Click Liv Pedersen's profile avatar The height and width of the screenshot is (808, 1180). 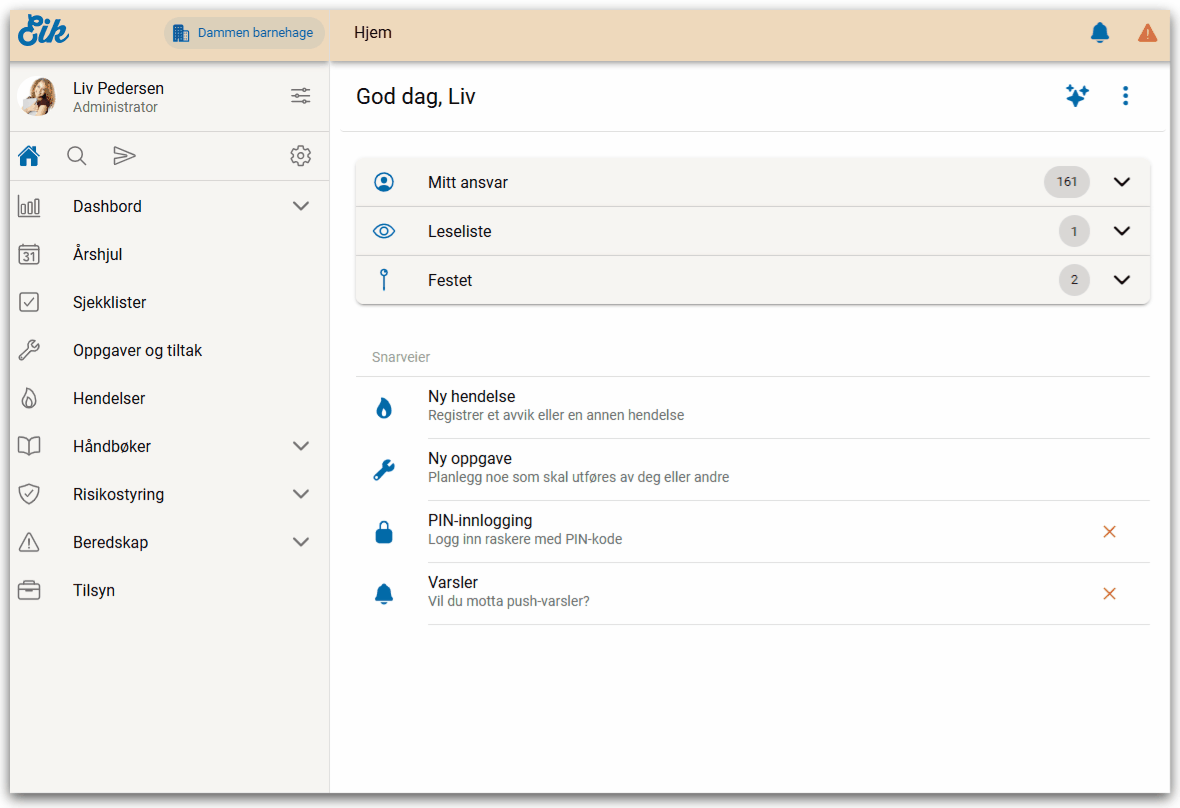[x=37, y=97]
